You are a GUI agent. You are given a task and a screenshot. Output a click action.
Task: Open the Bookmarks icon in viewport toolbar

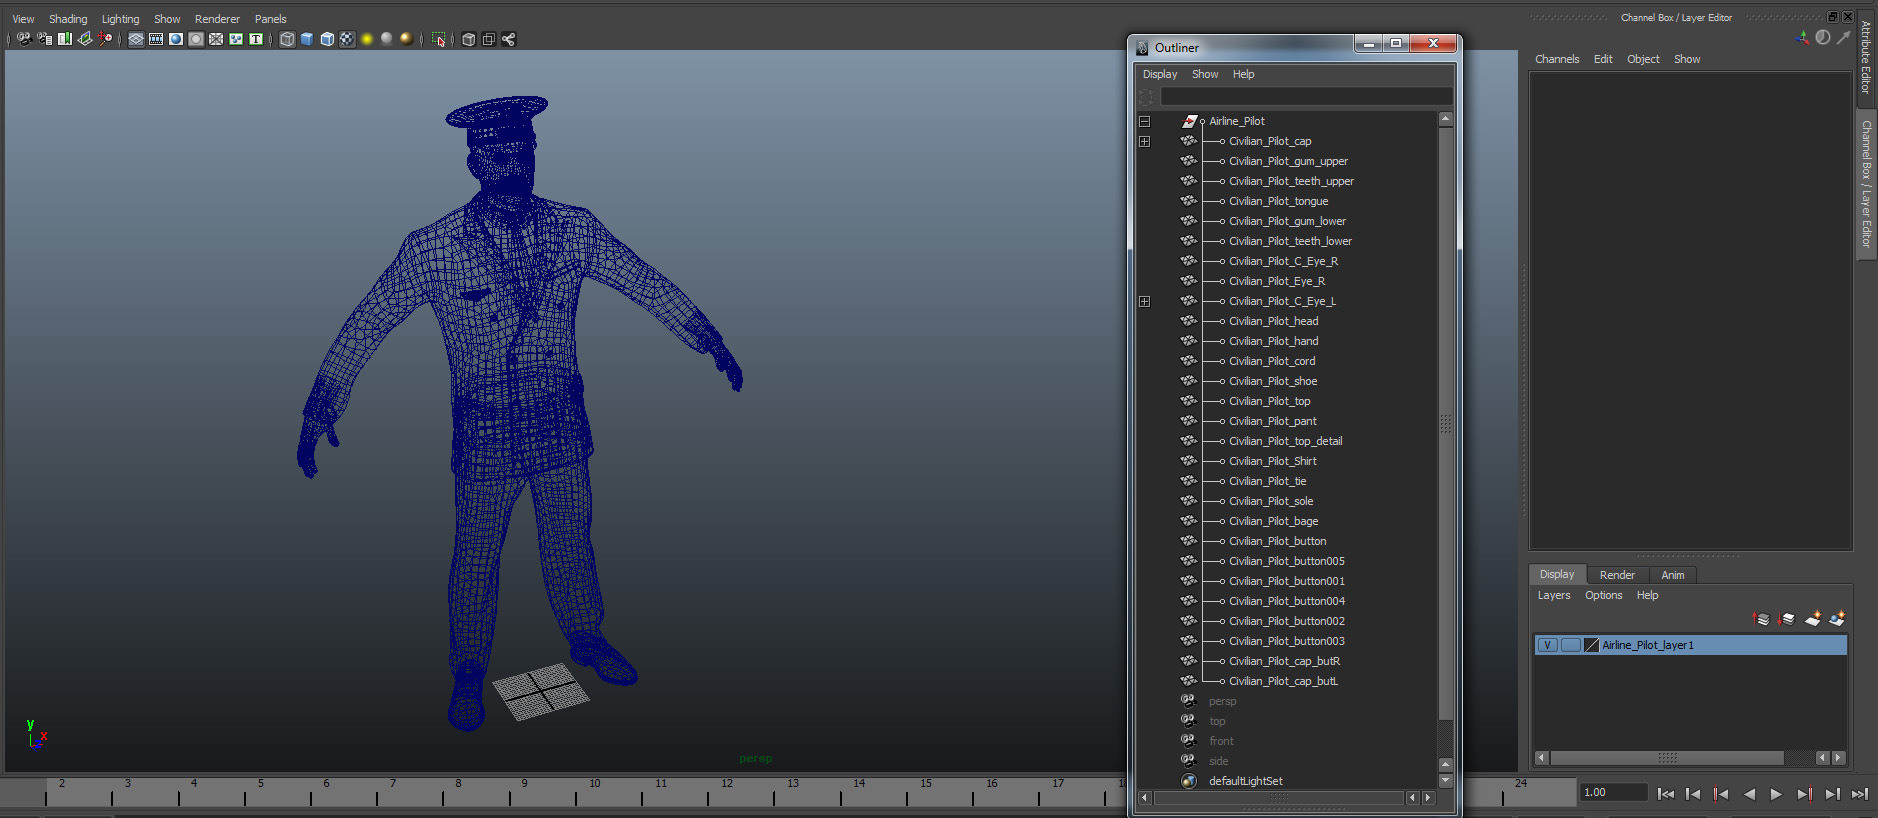pyautogui.click(x=65, y=39)
